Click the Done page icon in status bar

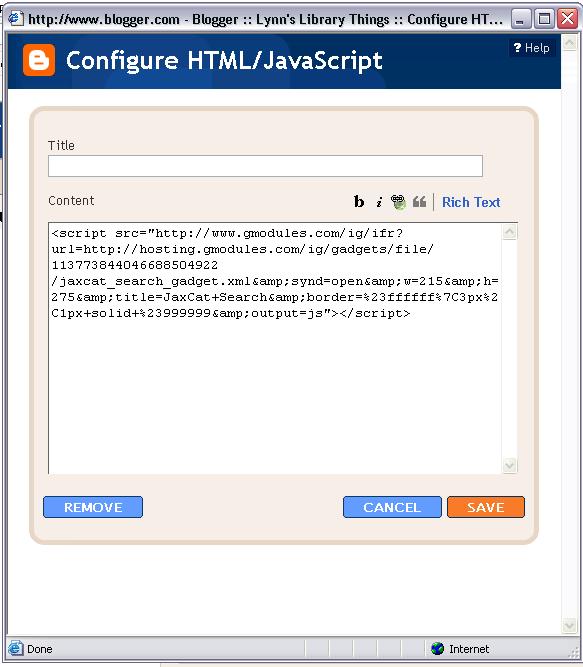click(x=16, y=648)
